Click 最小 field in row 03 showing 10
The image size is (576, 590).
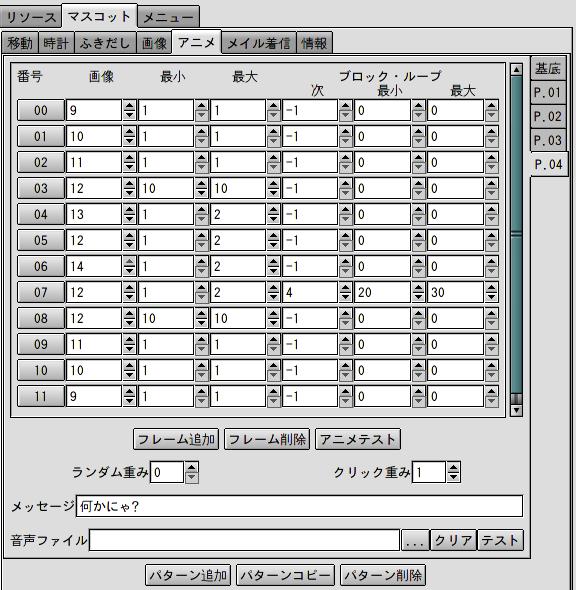click(x=166, y=188)
